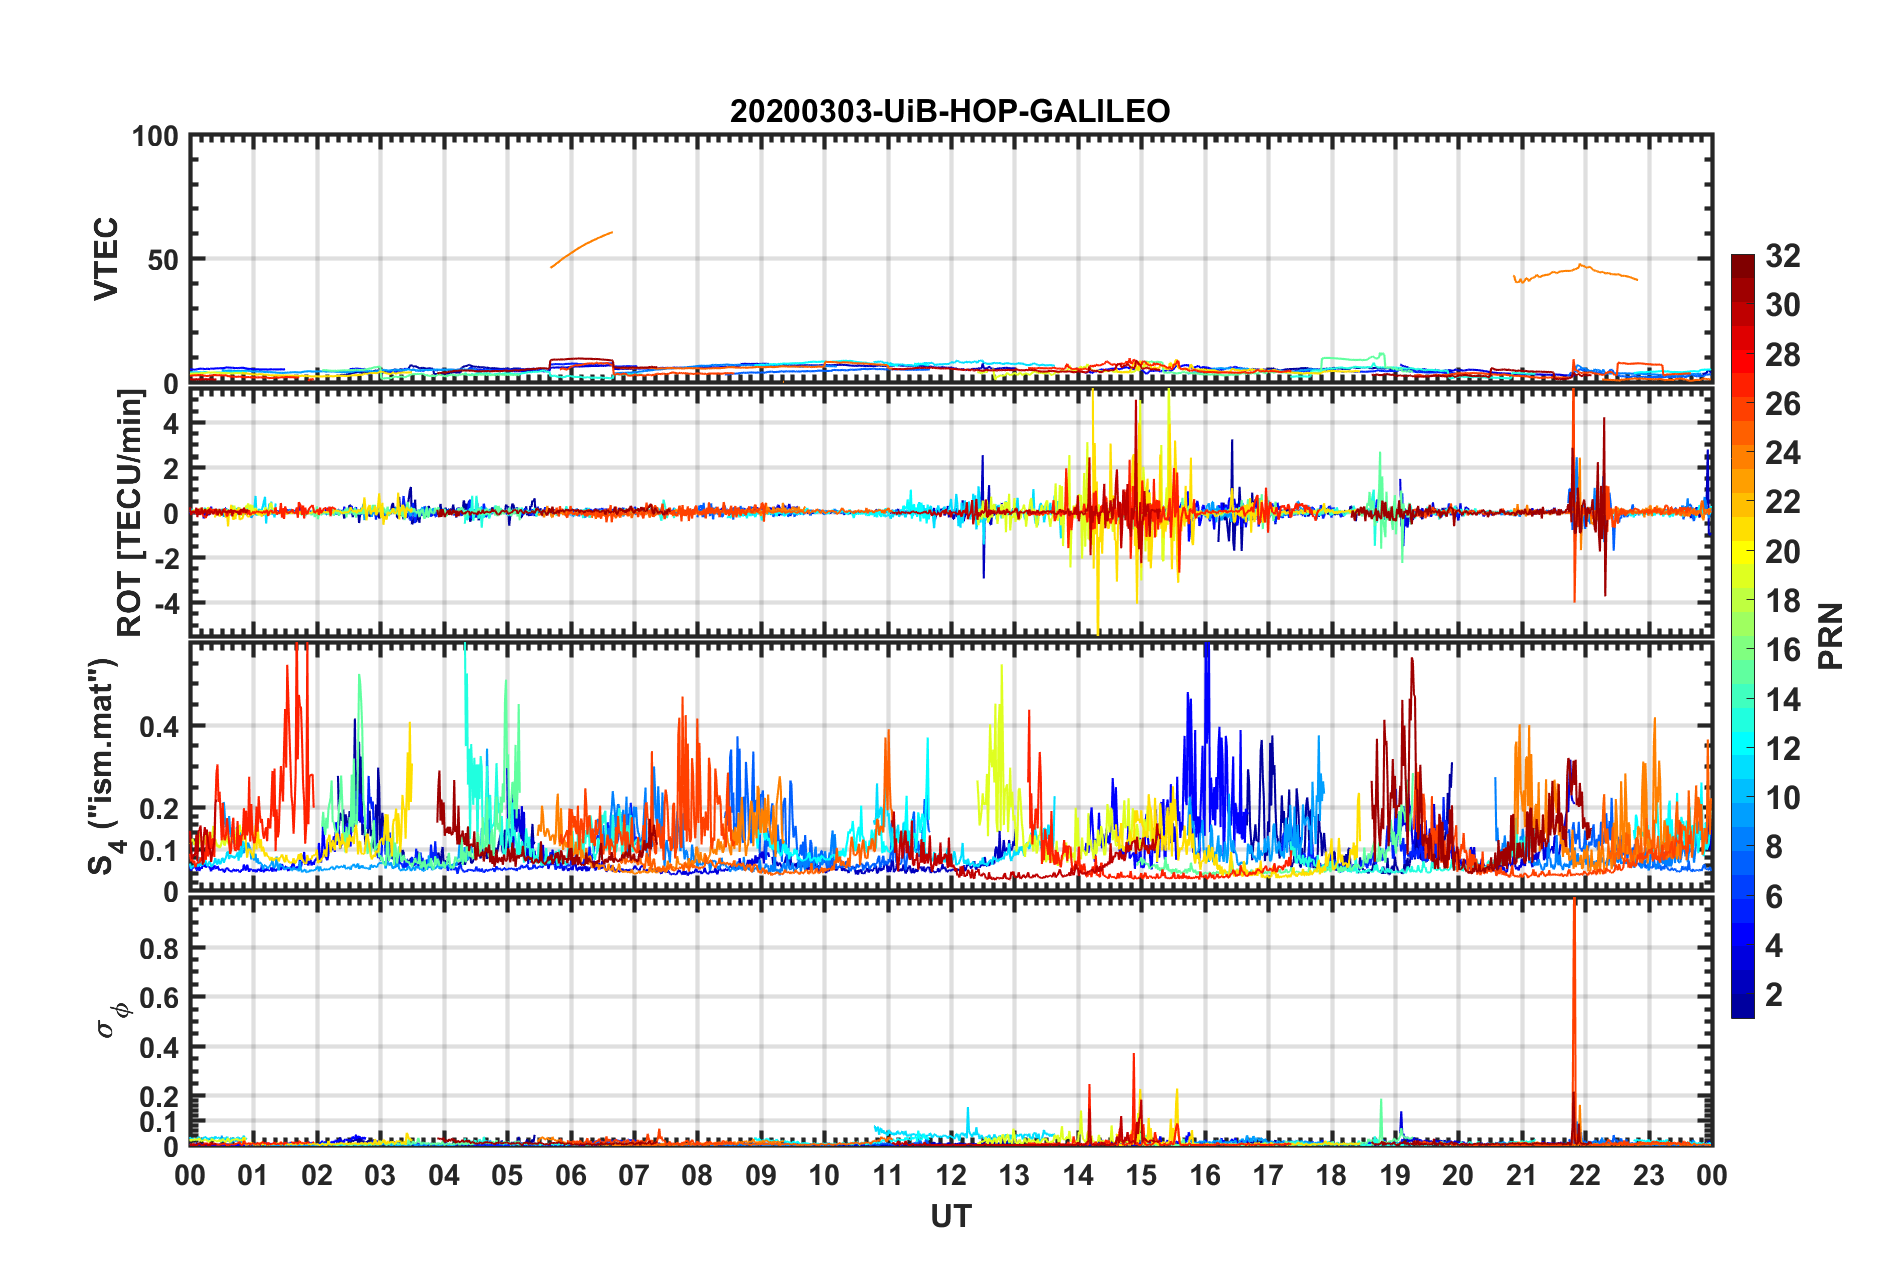
Task: Click the x-axis tick label 18
Action: coord(1331,1175)
